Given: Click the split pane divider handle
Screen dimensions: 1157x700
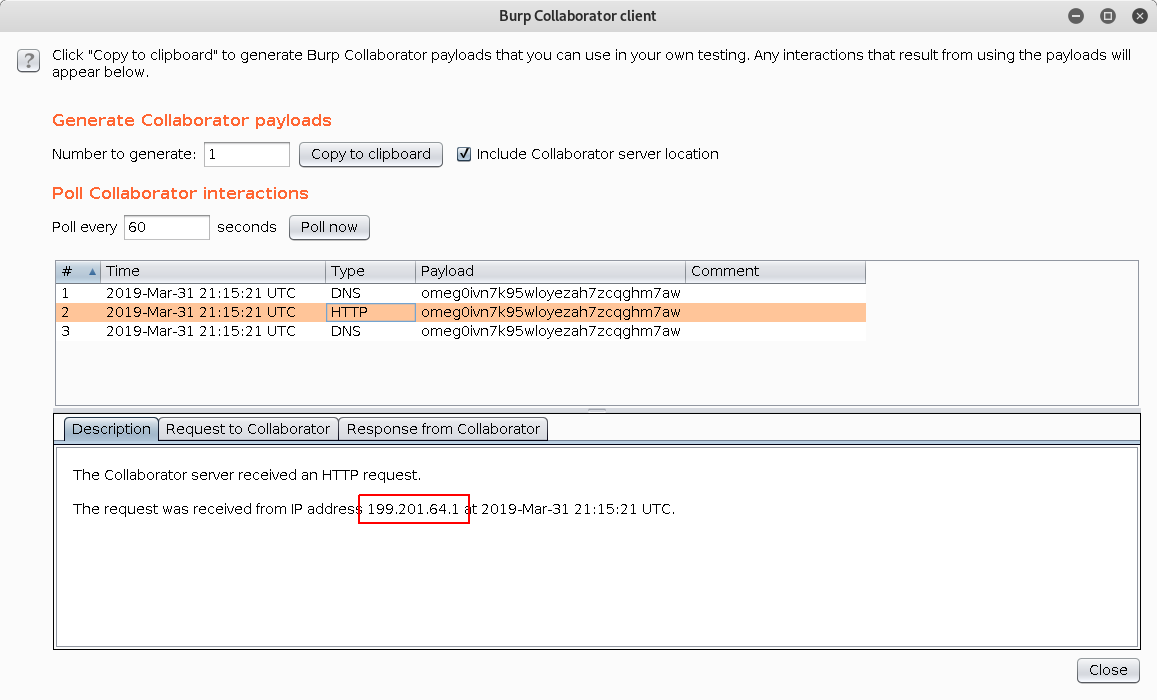Looking at the screenshot, I should pyautogui.click(x=597, y=409).
